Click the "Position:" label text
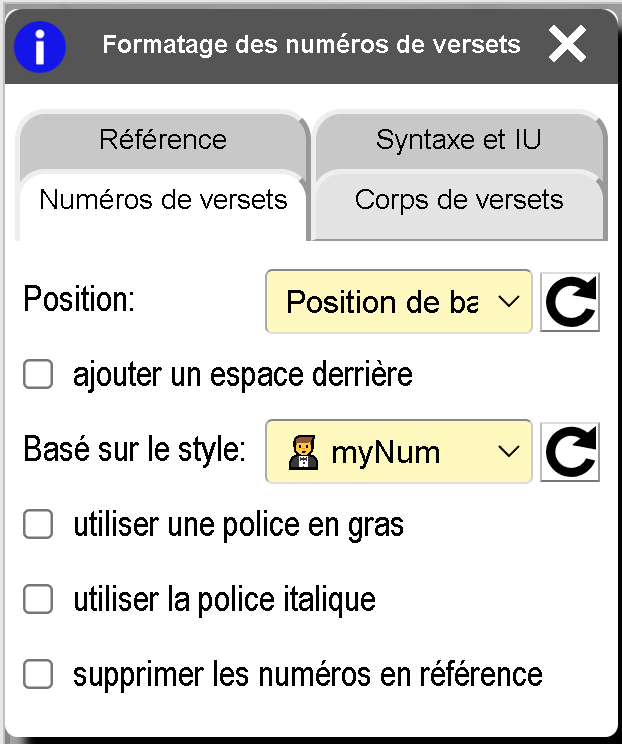The width and height of the screenshot is (622, 744). (79, 300)
